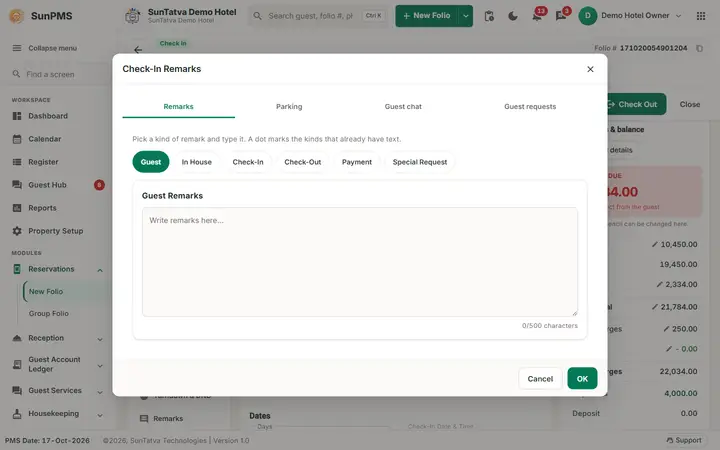Select the Check-Out remark kind
This screenshot has height=450, width=720.
coord(303,162)
